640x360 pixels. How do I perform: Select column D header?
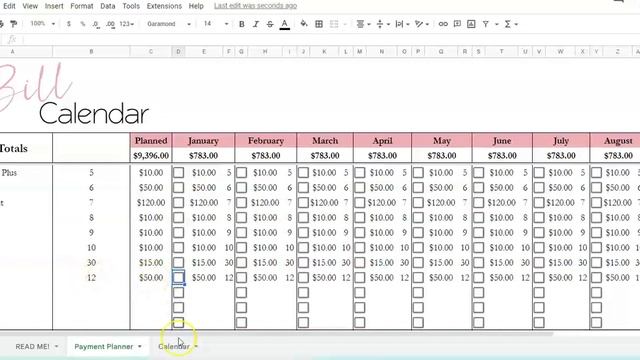(x=178, y=51)
